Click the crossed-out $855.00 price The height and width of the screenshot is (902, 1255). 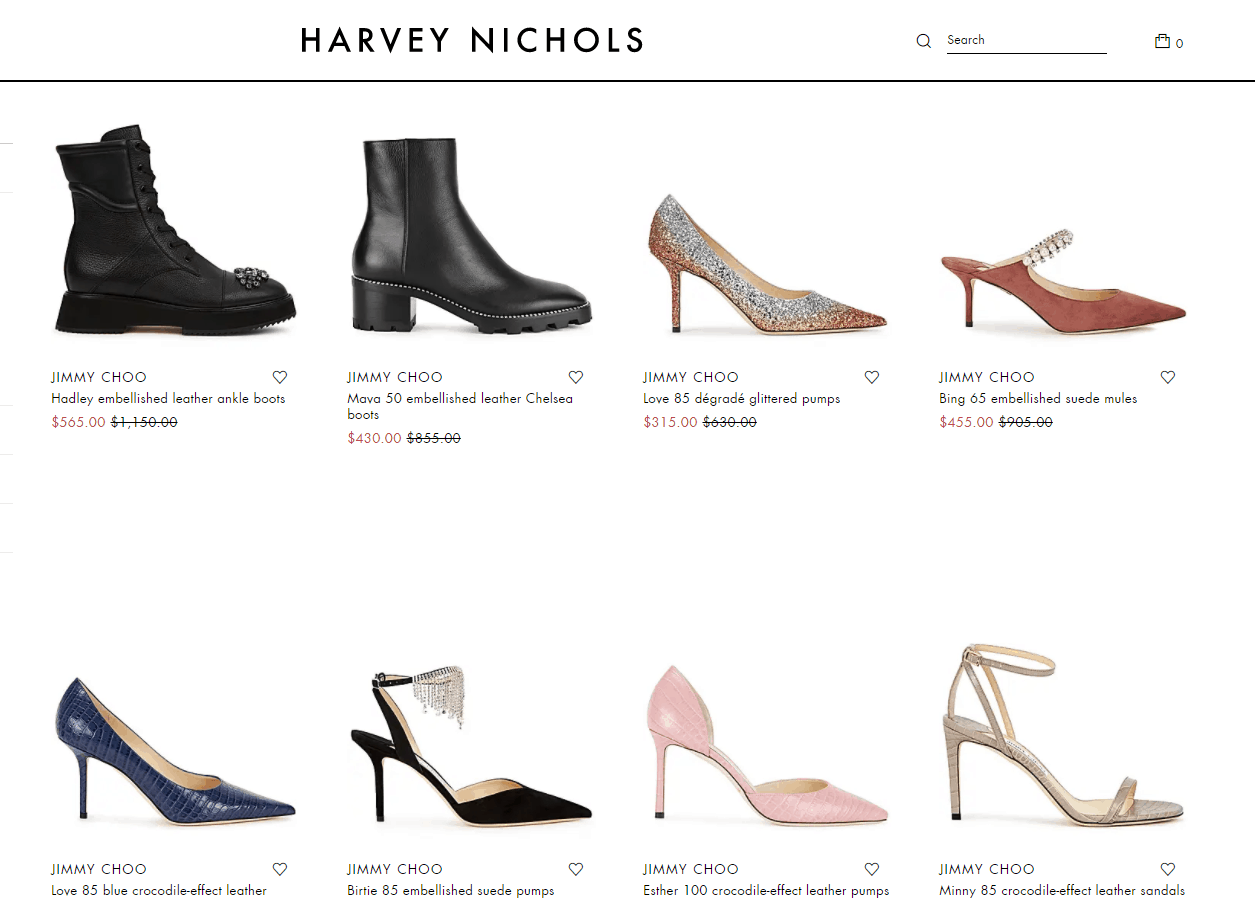[x=434, y=438]
